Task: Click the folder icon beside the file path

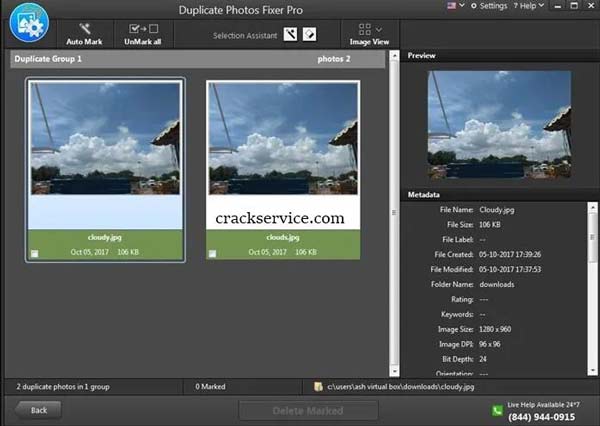Action: pyautogui.click(x=317, y=385)
